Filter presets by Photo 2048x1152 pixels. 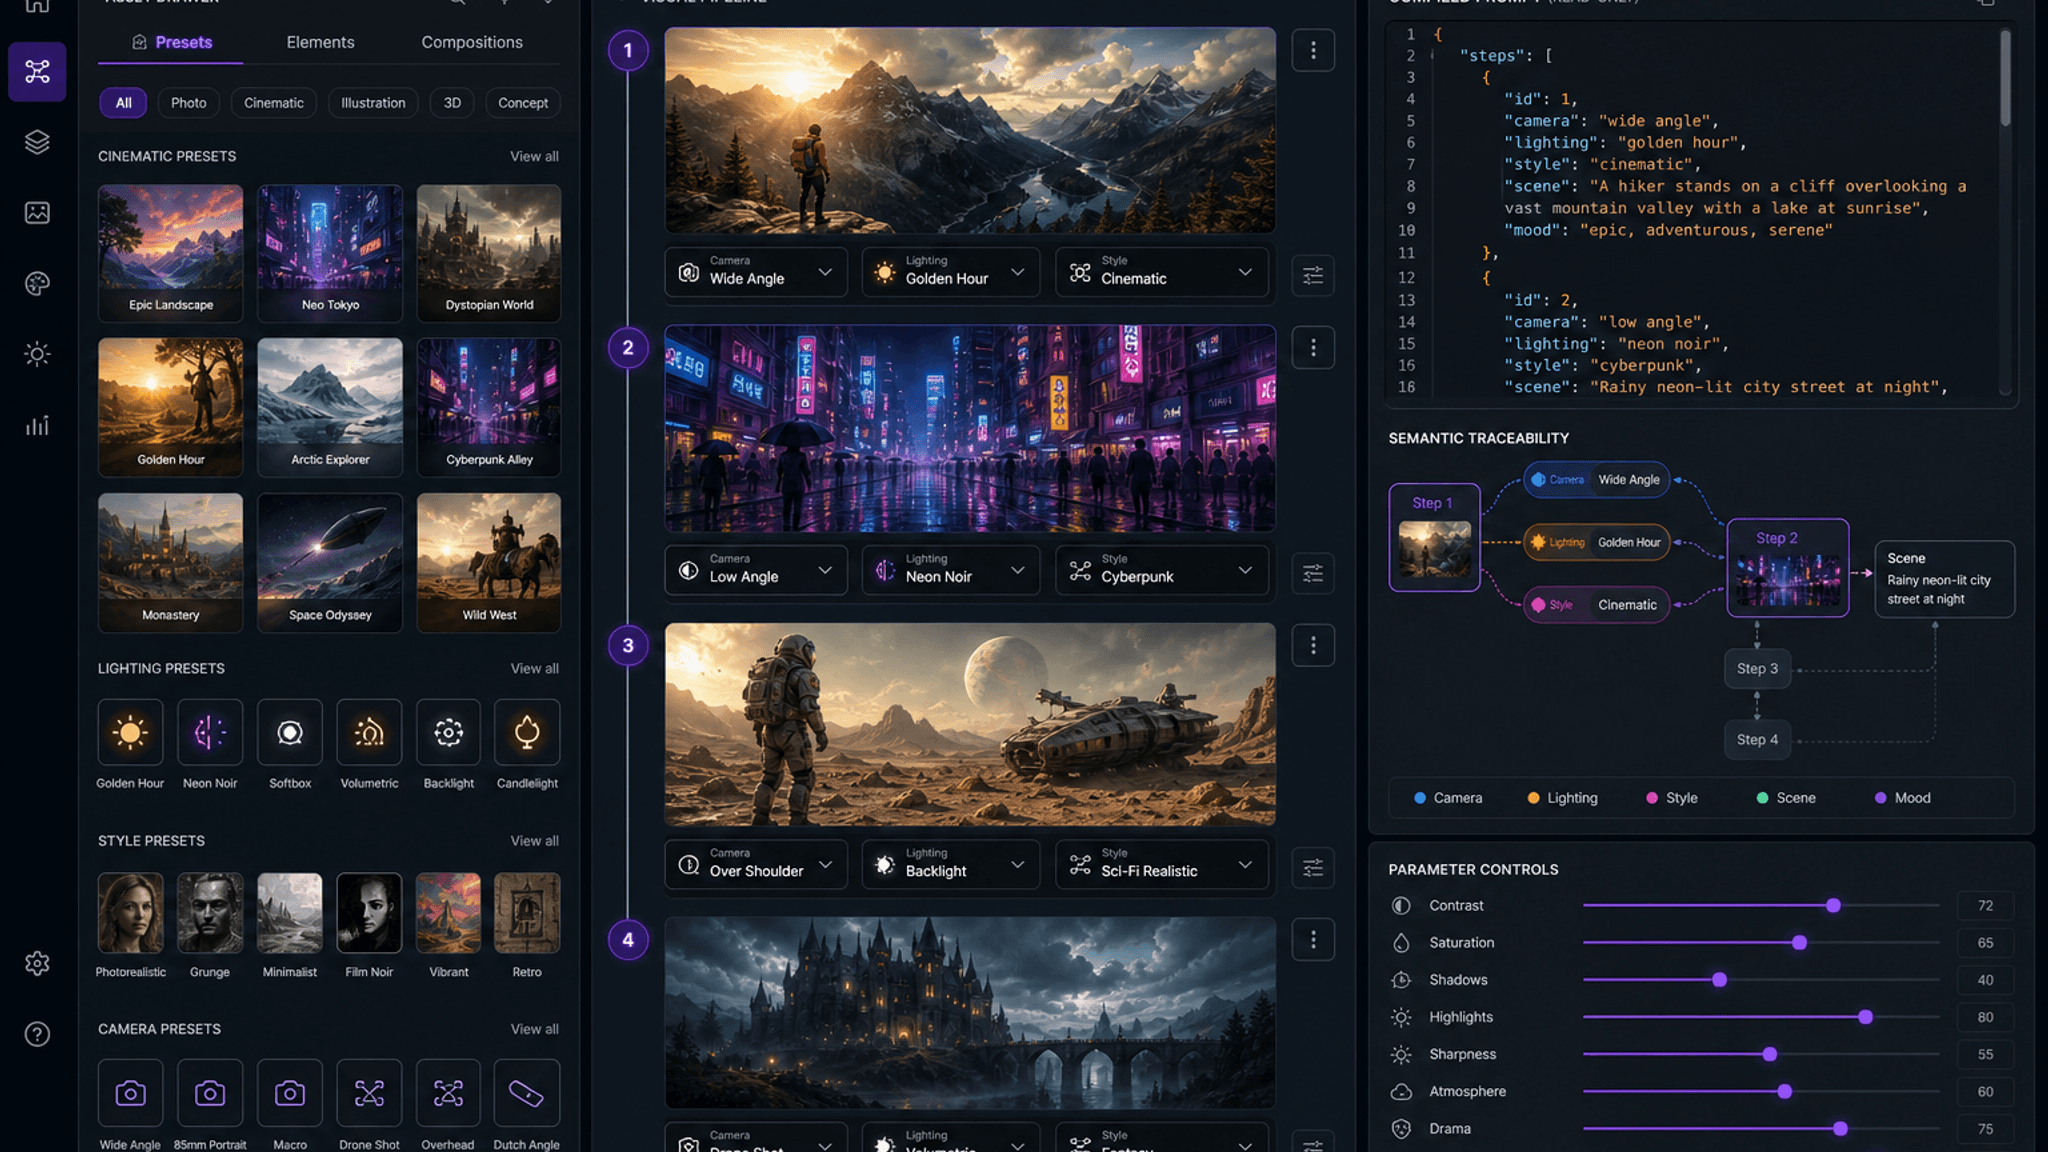pos(188,103)
